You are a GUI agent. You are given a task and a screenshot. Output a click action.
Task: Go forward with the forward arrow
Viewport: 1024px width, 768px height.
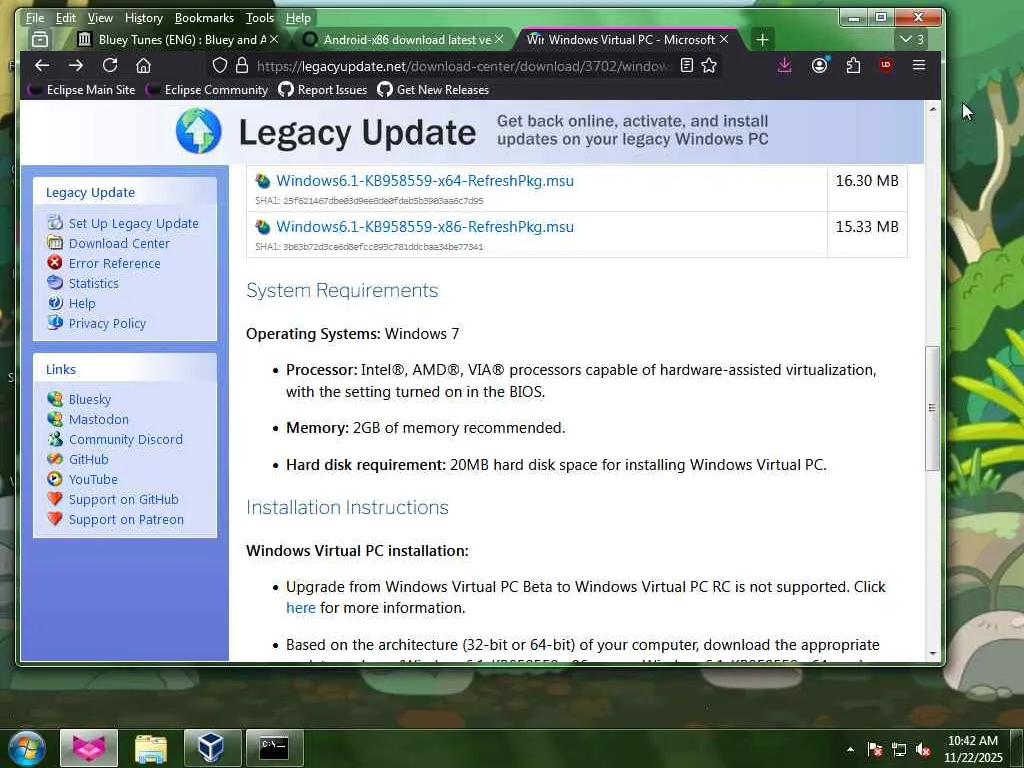pyautogui.click(x=76, y=65)
